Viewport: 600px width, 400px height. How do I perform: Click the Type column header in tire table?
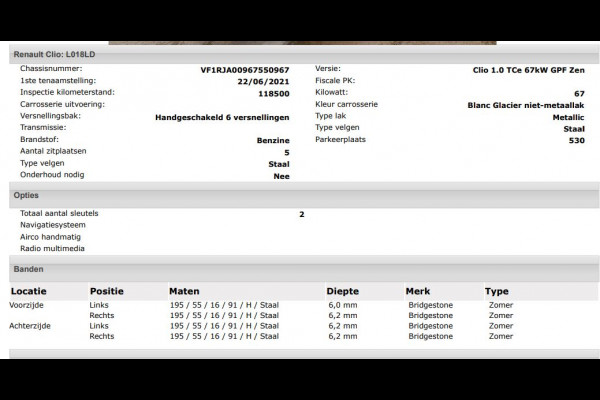pos(497,291)
